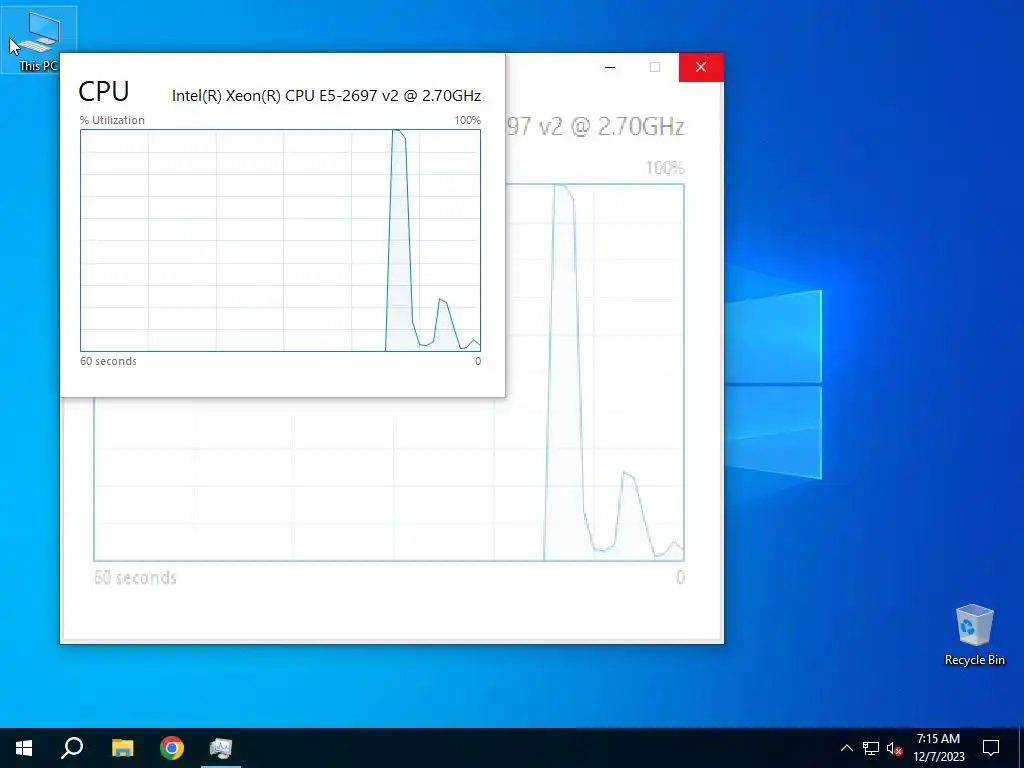Launch Google Chrome from taskbar
This screenshot has height=768, width=1024.
click(172, 748)
